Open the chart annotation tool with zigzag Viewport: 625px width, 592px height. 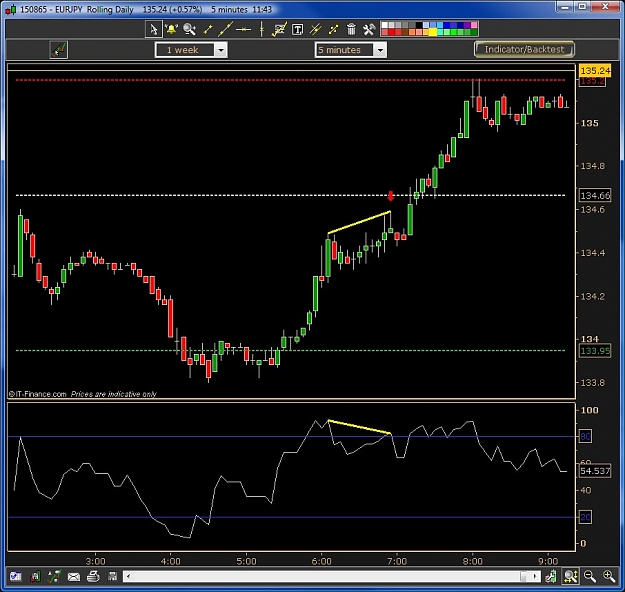click(279, 29)
